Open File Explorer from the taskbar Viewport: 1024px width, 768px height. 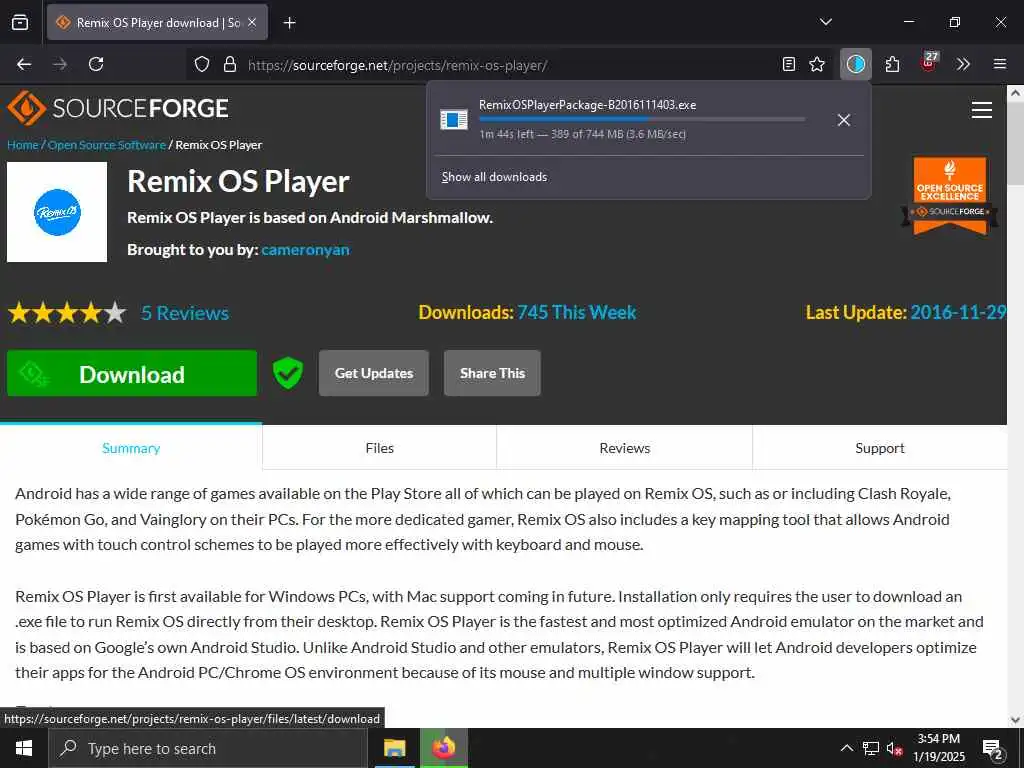click(394, 748)
